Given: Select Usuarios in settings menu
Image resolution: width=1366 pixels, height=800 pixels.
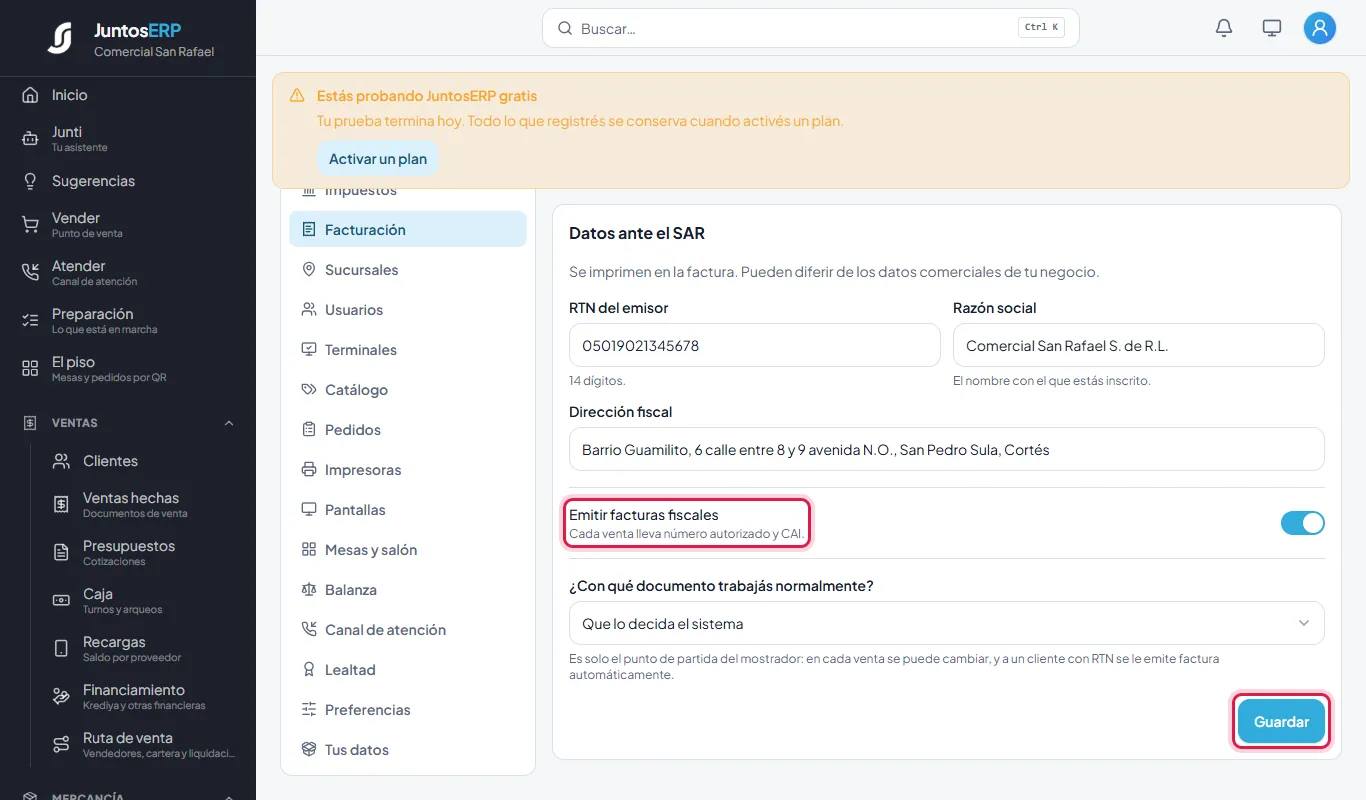Looking at the screenshot, I should [x=408, y=310].
